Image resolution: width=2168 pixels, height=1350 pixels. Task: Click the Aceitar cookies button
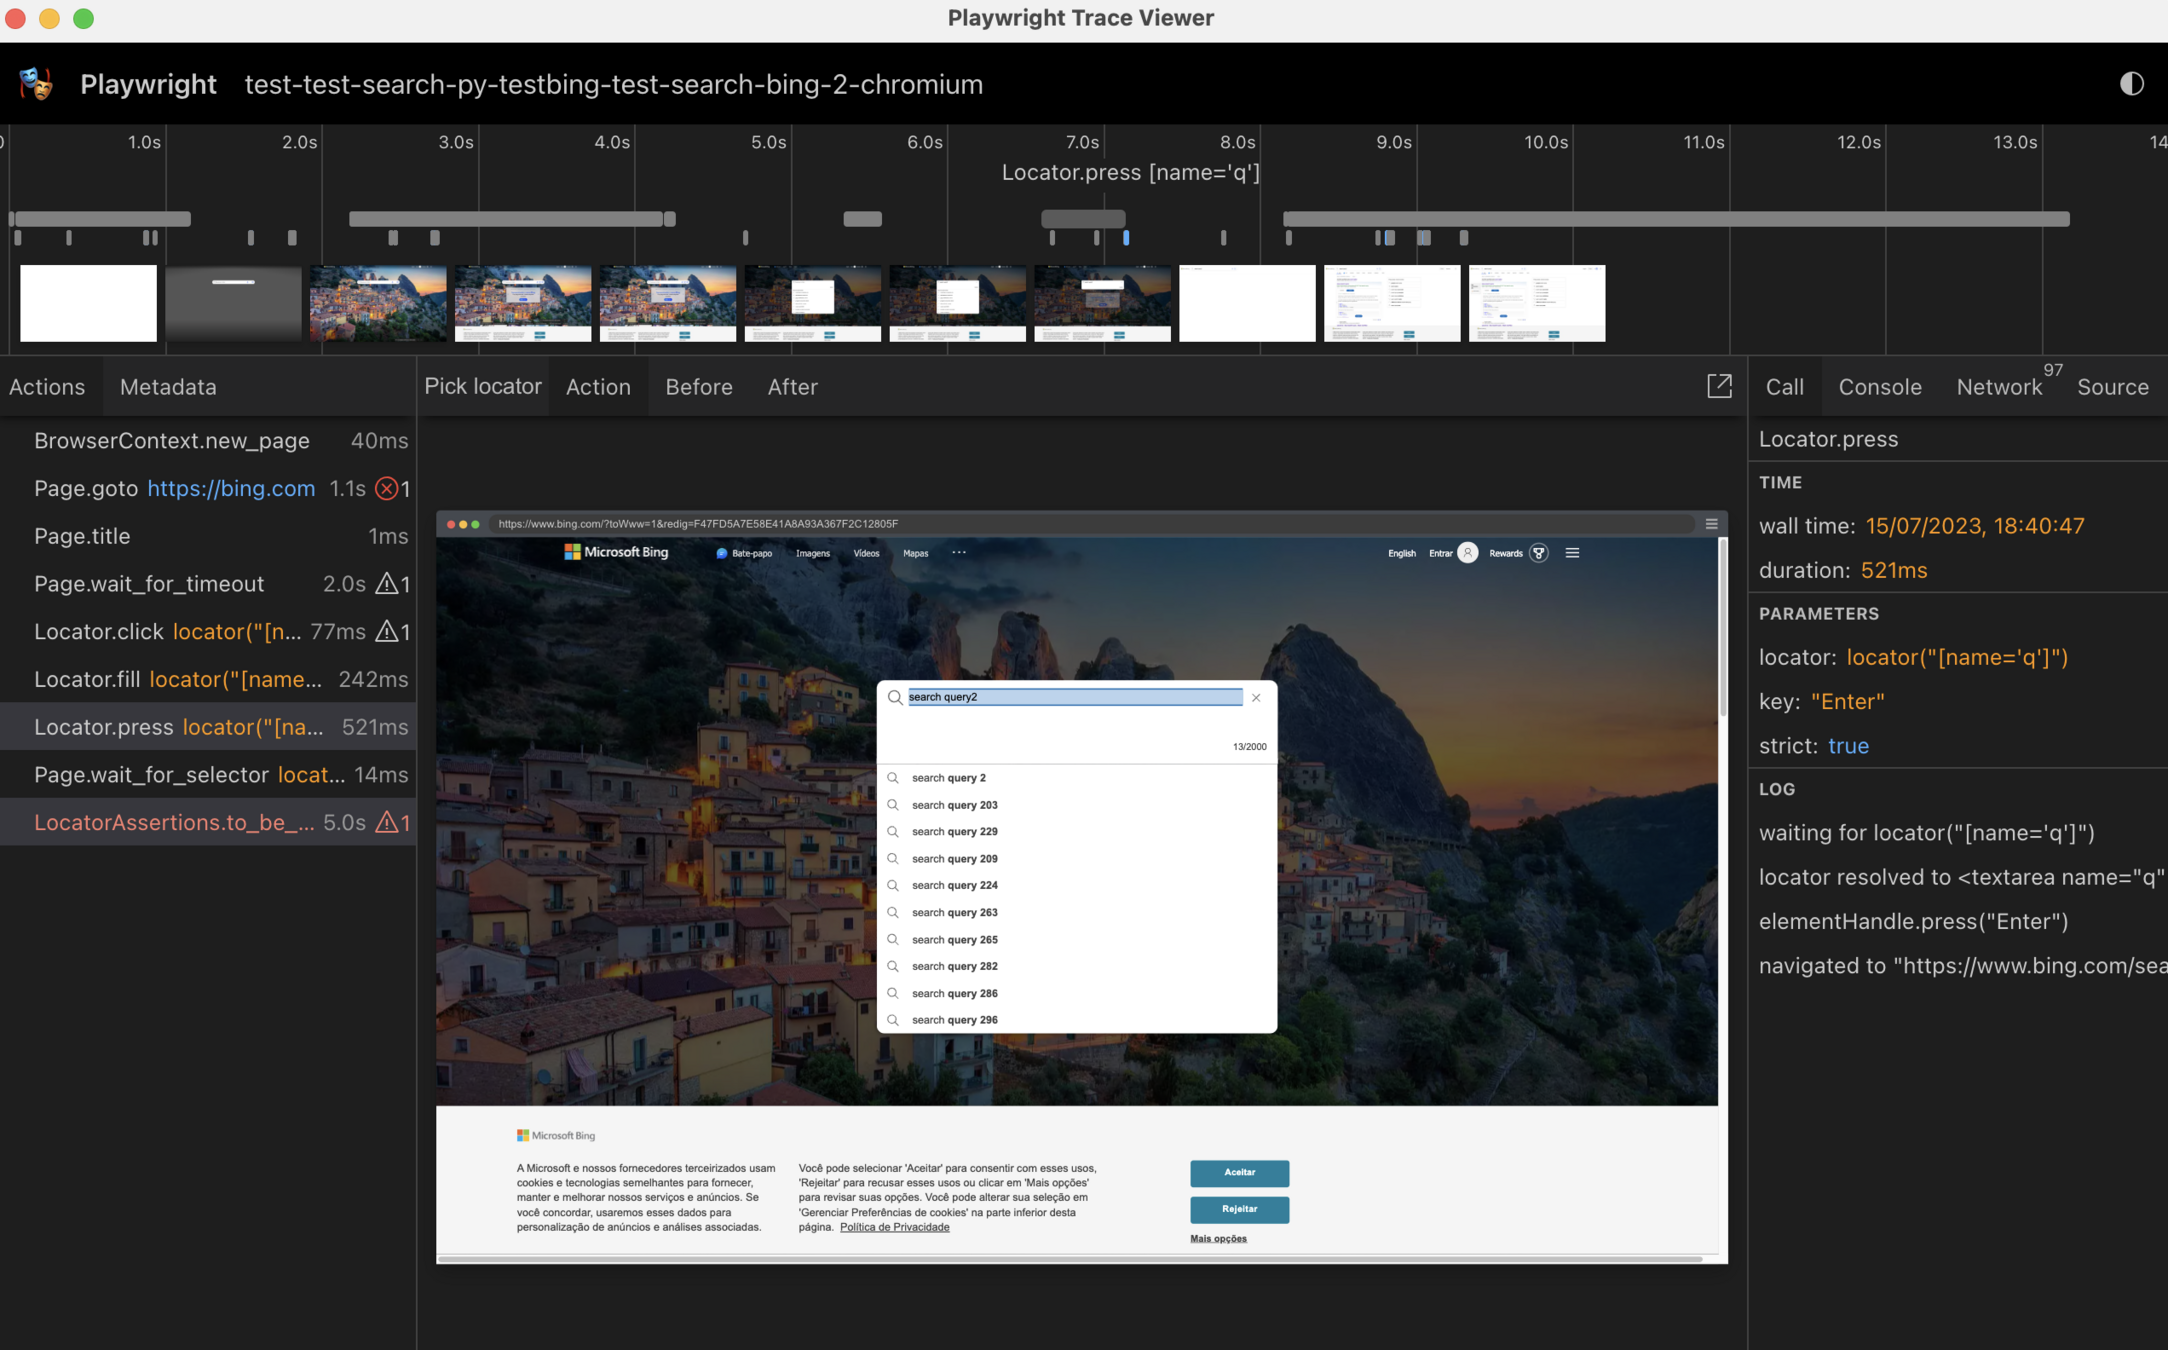point(1239,1172)
